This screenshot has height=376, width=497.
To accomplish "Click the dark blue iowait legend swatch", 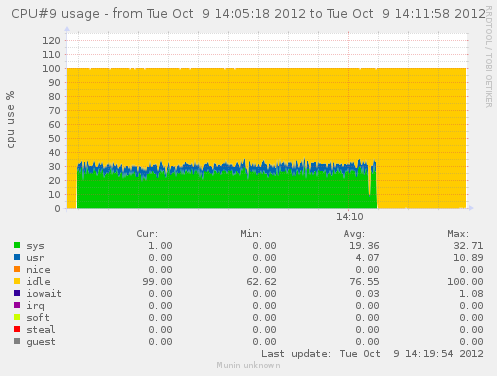I will [17, 293].
